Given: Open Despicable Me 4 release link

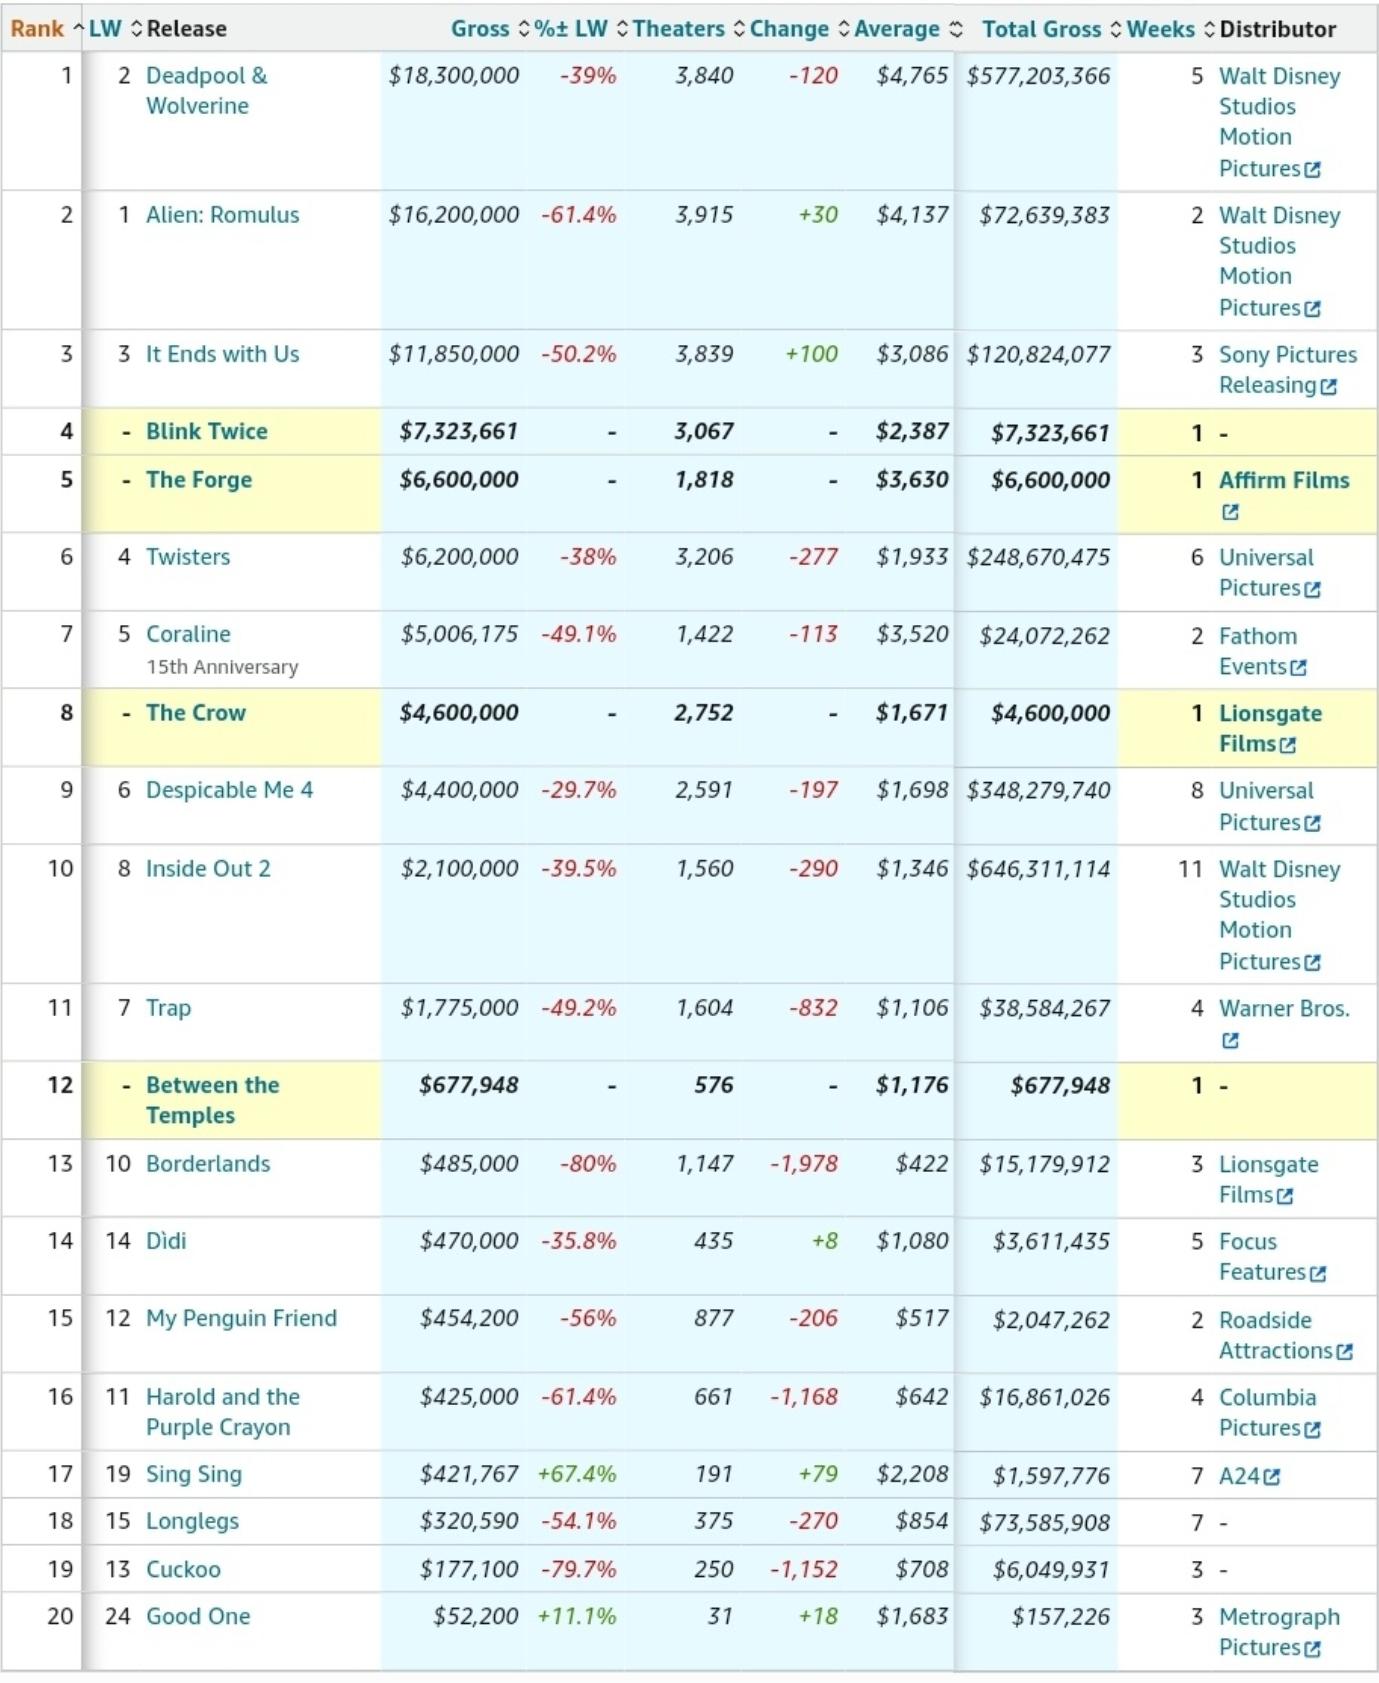Looking at the screenshot, I should (229, 789).
